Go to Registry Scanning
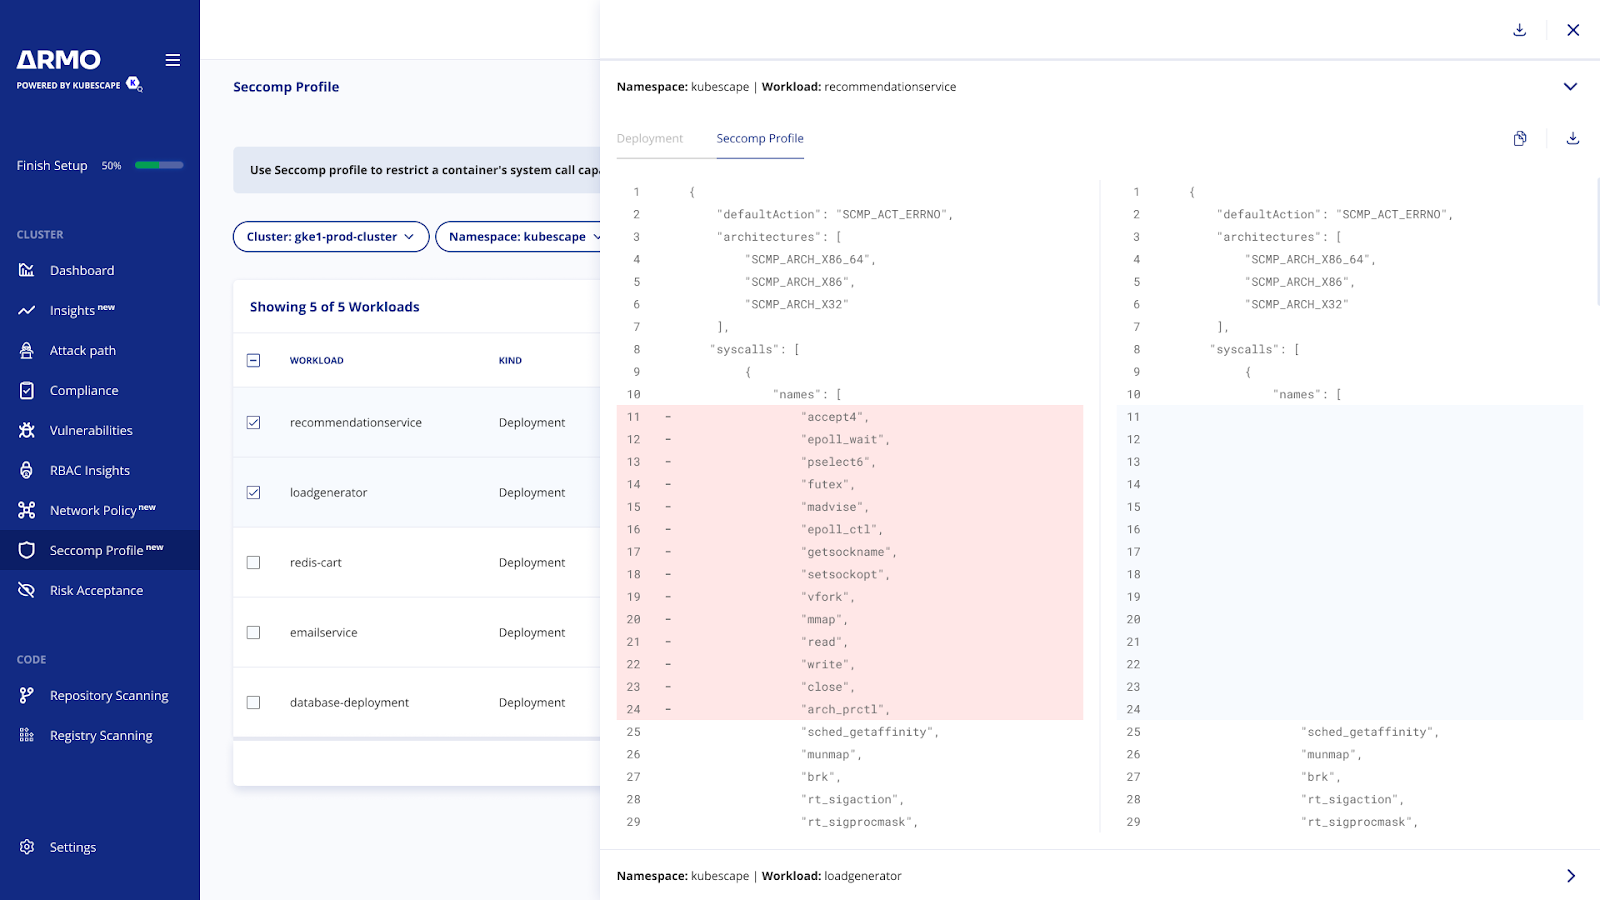This screenshot has width=1600, height=900. (101, 735)
